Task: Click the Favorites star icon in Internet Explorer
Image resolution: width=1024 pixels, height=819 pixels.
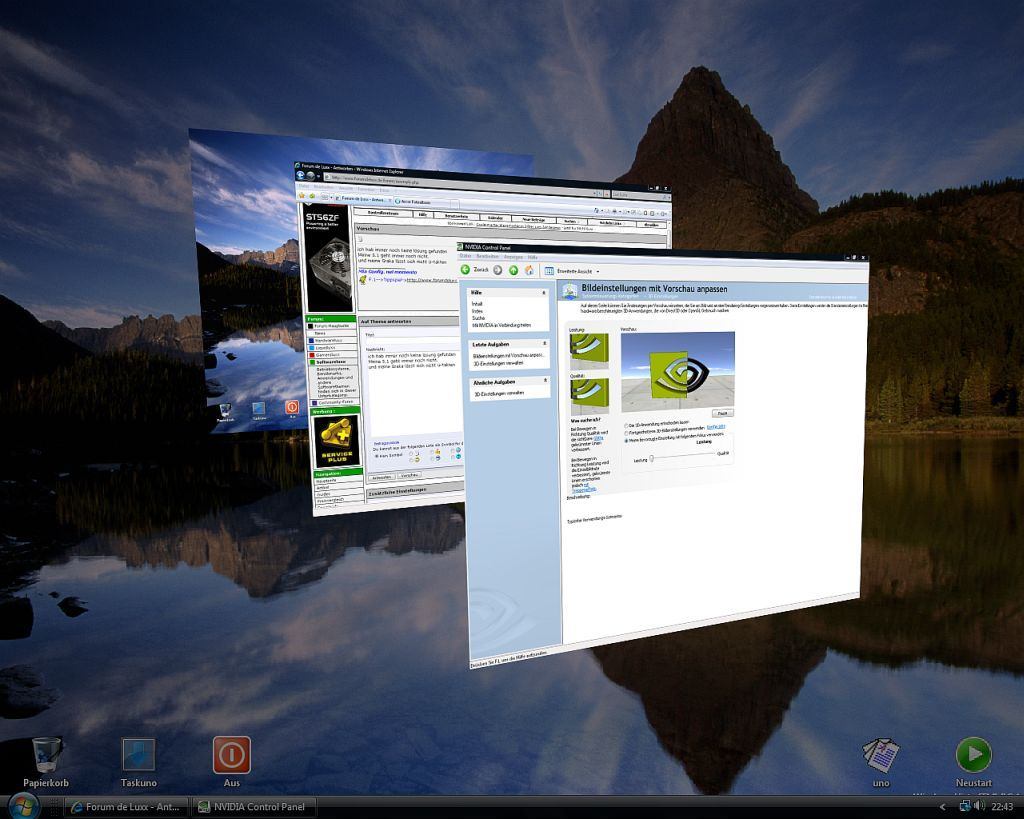Action: pos(302,195)
